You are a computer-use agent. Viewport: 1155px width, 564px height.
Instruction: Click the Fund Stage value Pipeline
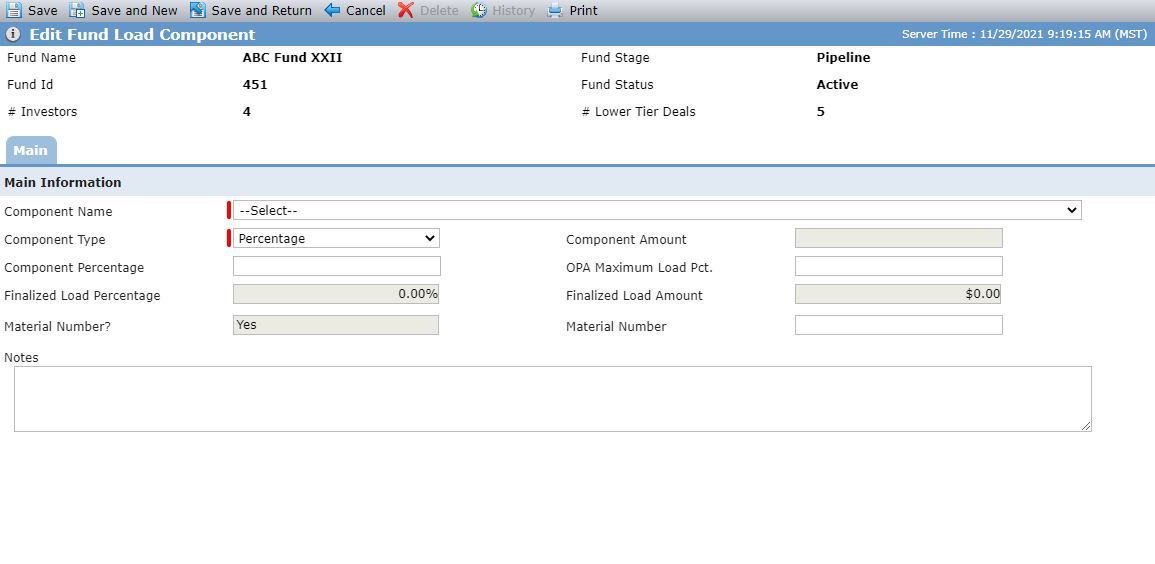843,57
